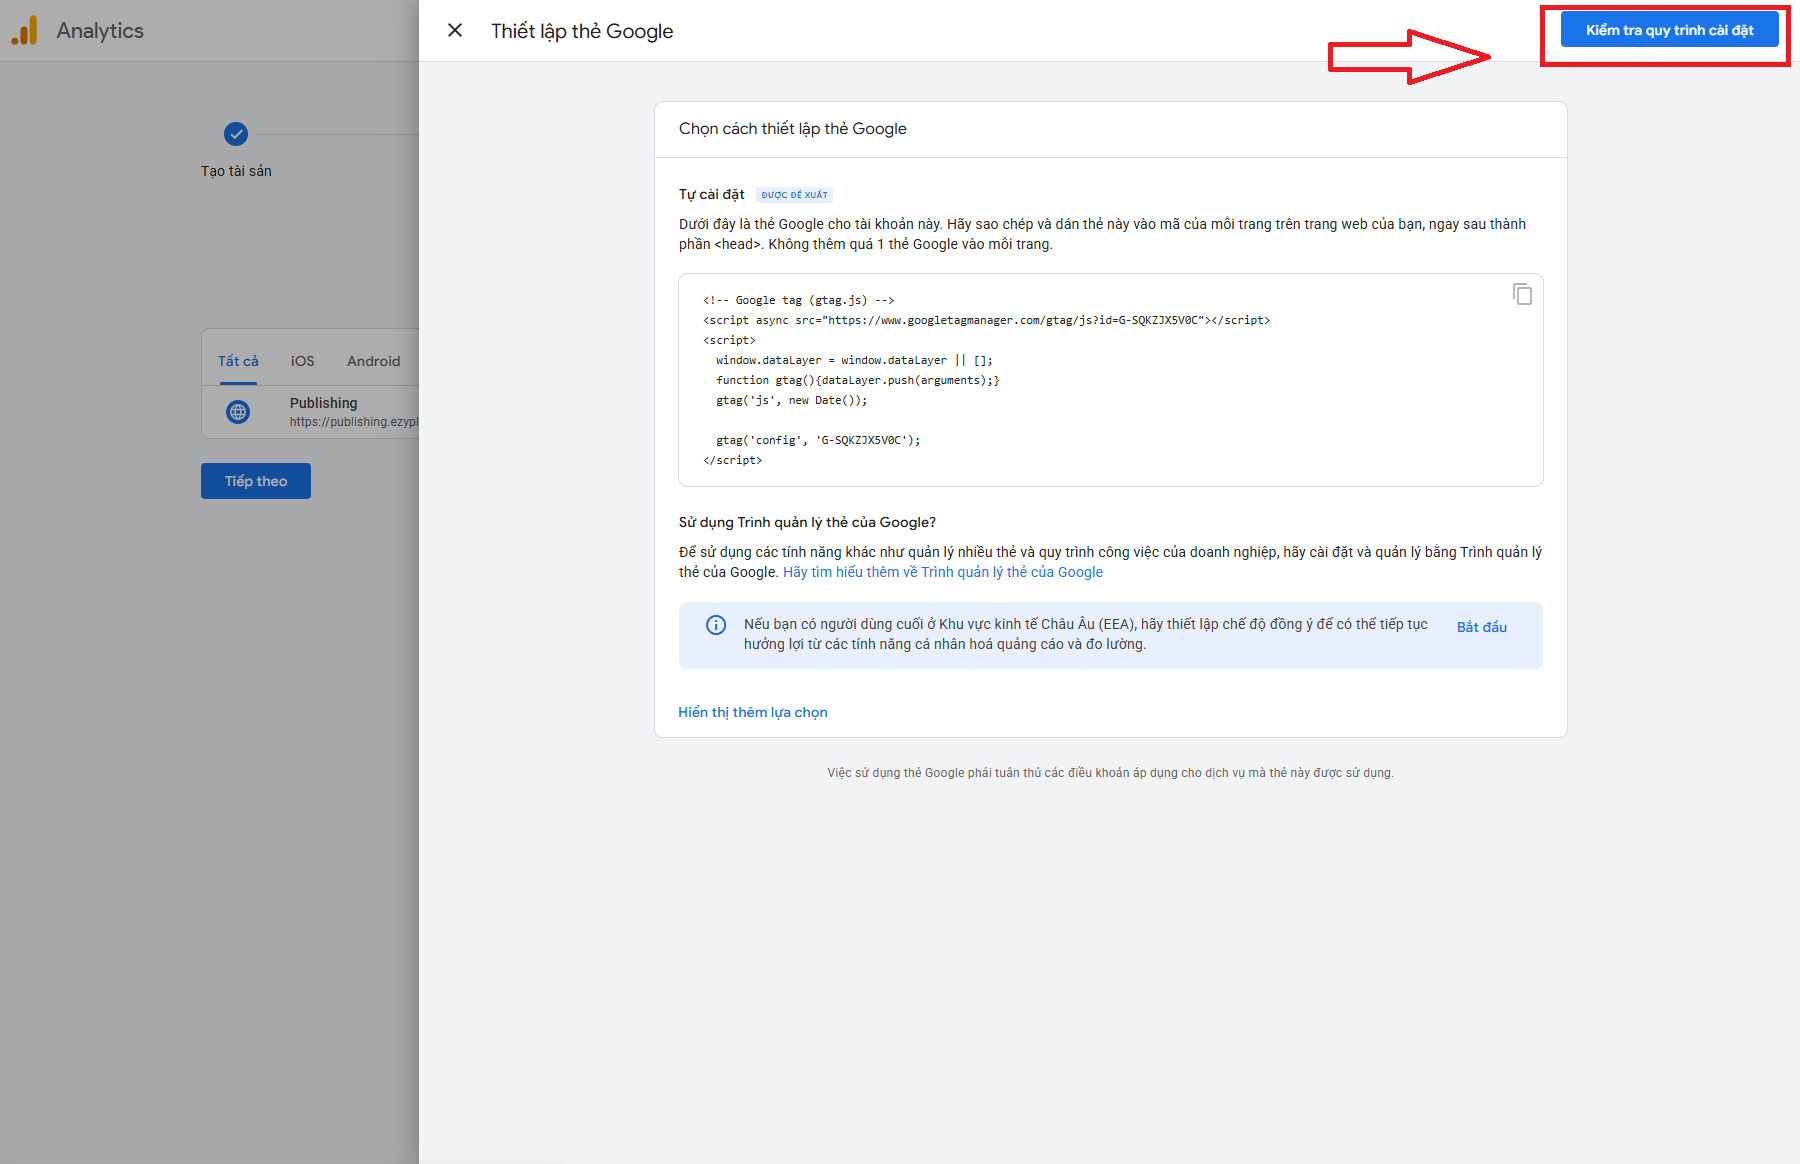Click the 'Tiếp theo' button
The width and height of the screenshot is (1800, 1164).
256,481
